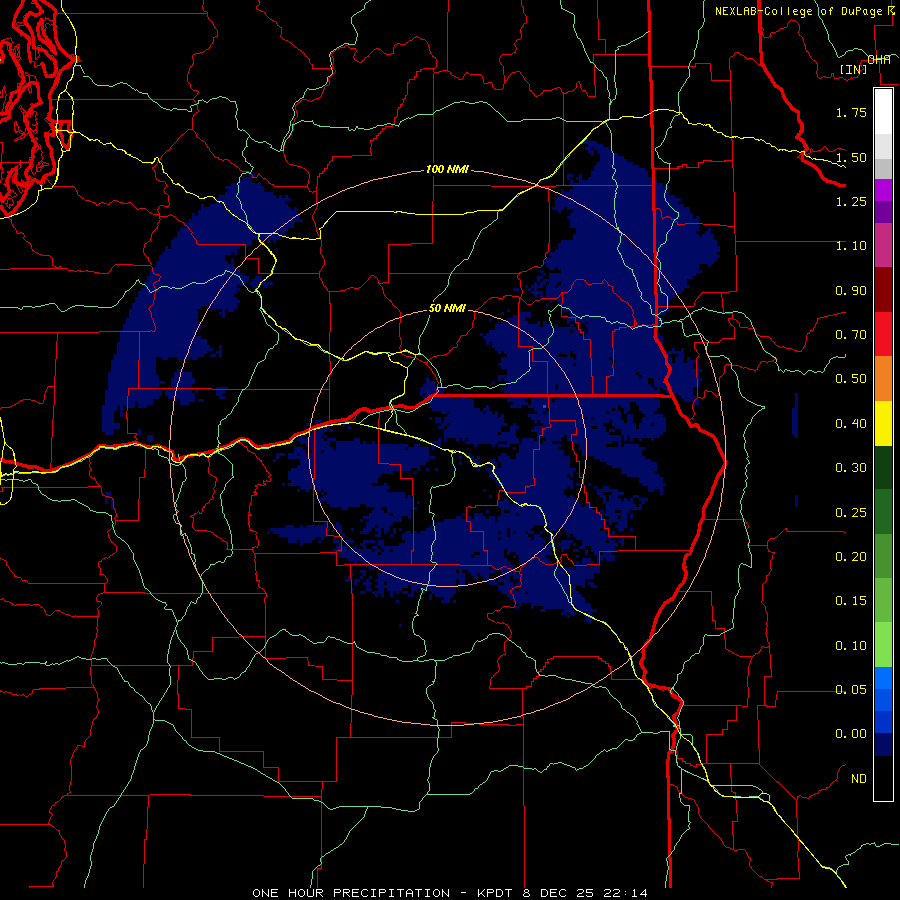Select the orange swatch beside 0.50
The image size is (900, 900).
coord(883,379)
